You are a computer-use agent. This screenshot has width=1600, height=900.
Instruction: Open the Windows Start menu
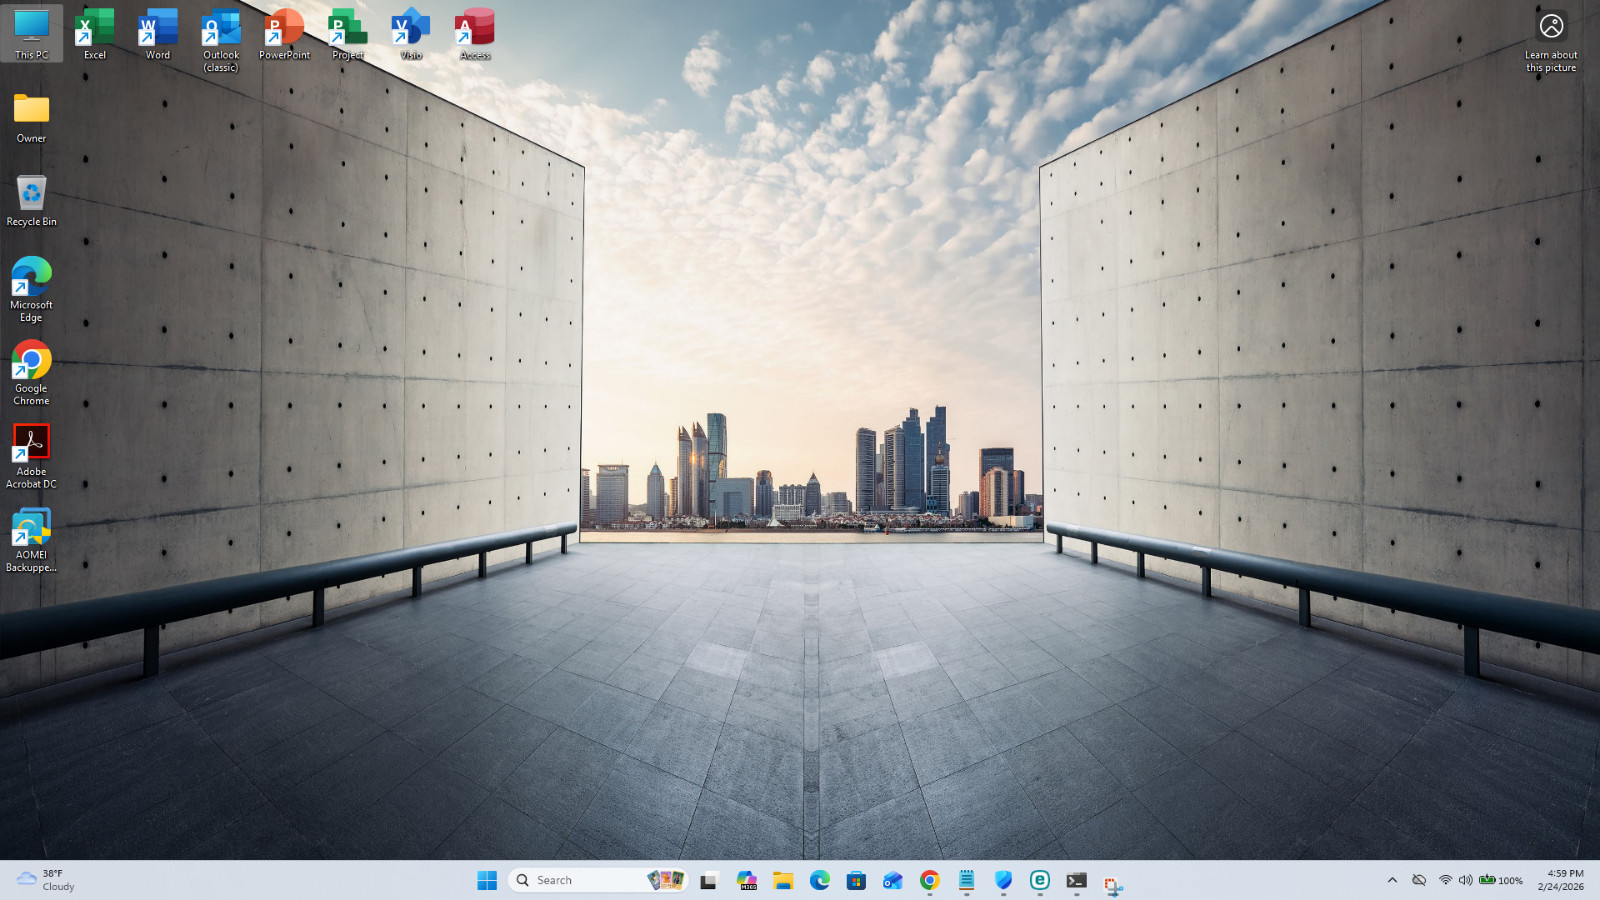click(x=487, y=880)
